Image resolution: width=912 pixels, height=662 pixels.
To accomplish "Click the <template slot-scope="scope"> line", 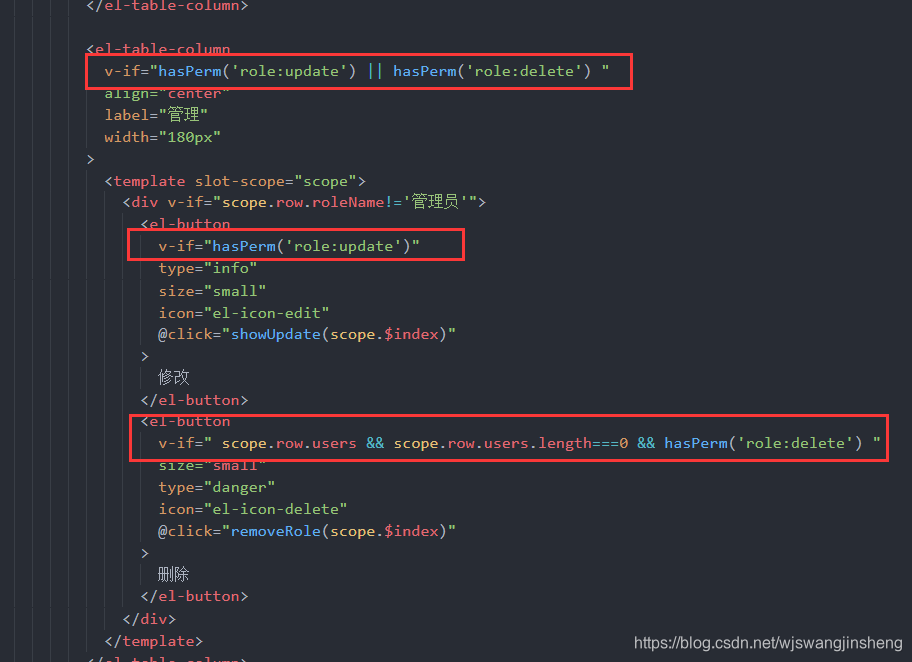I will pos(235,181).
